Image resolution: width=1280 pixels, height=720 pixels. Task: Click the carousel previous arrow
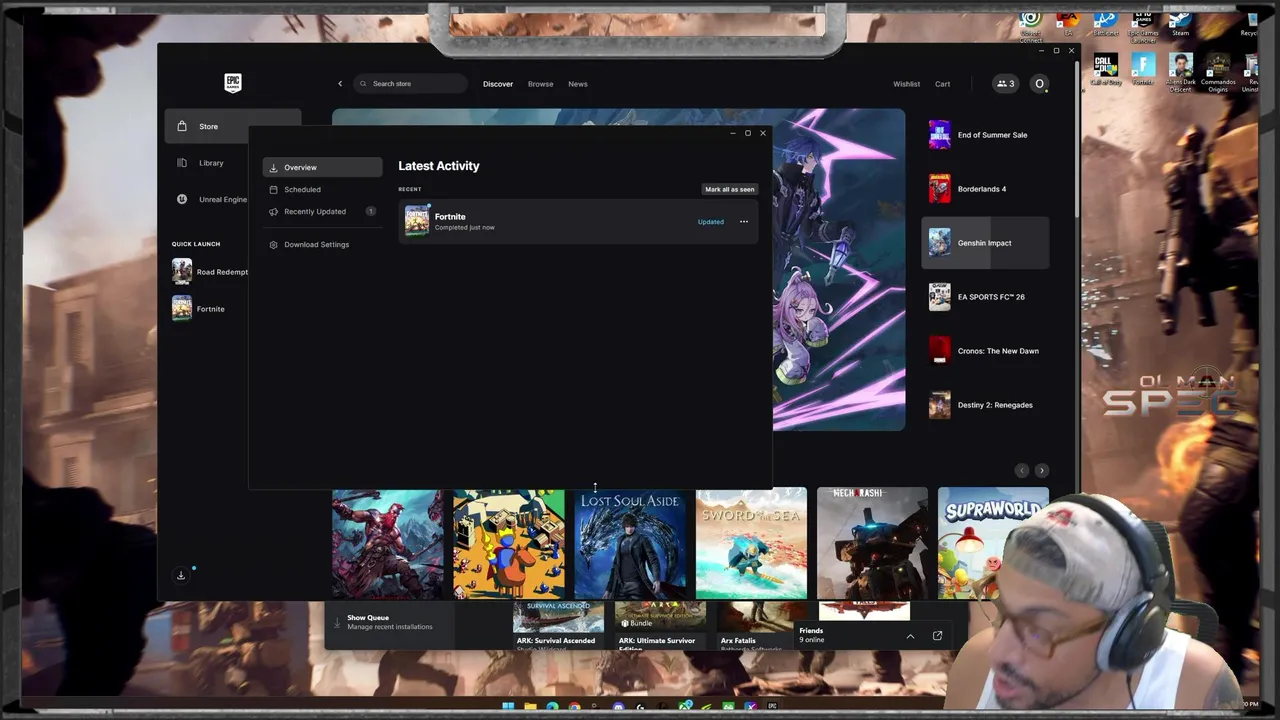[1022, 470]
